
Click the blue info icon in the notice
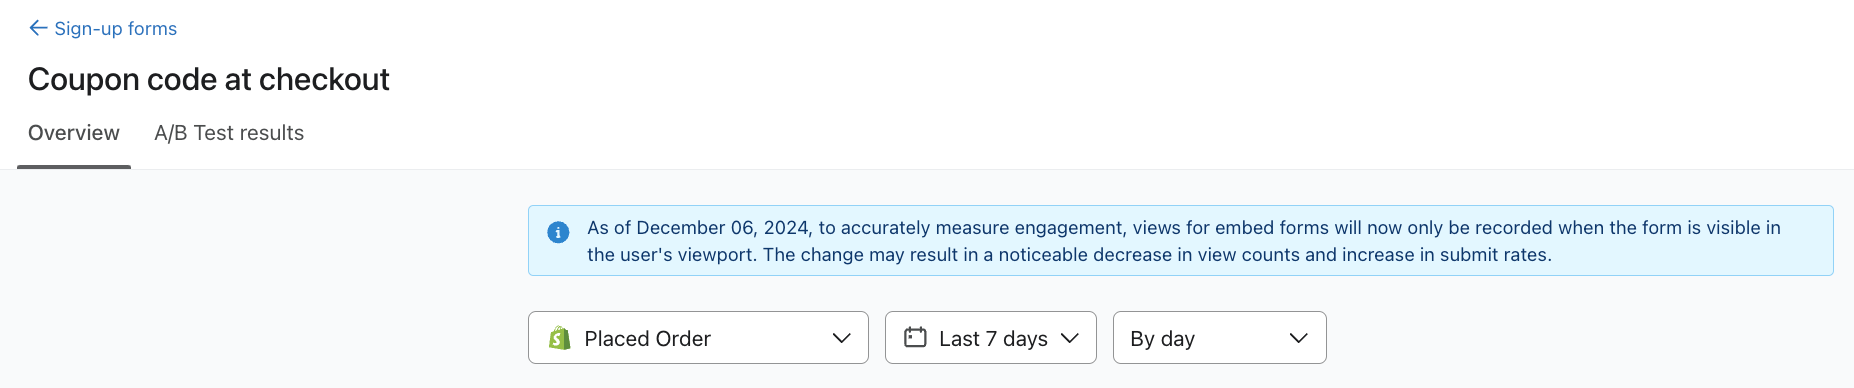[558, 232]
